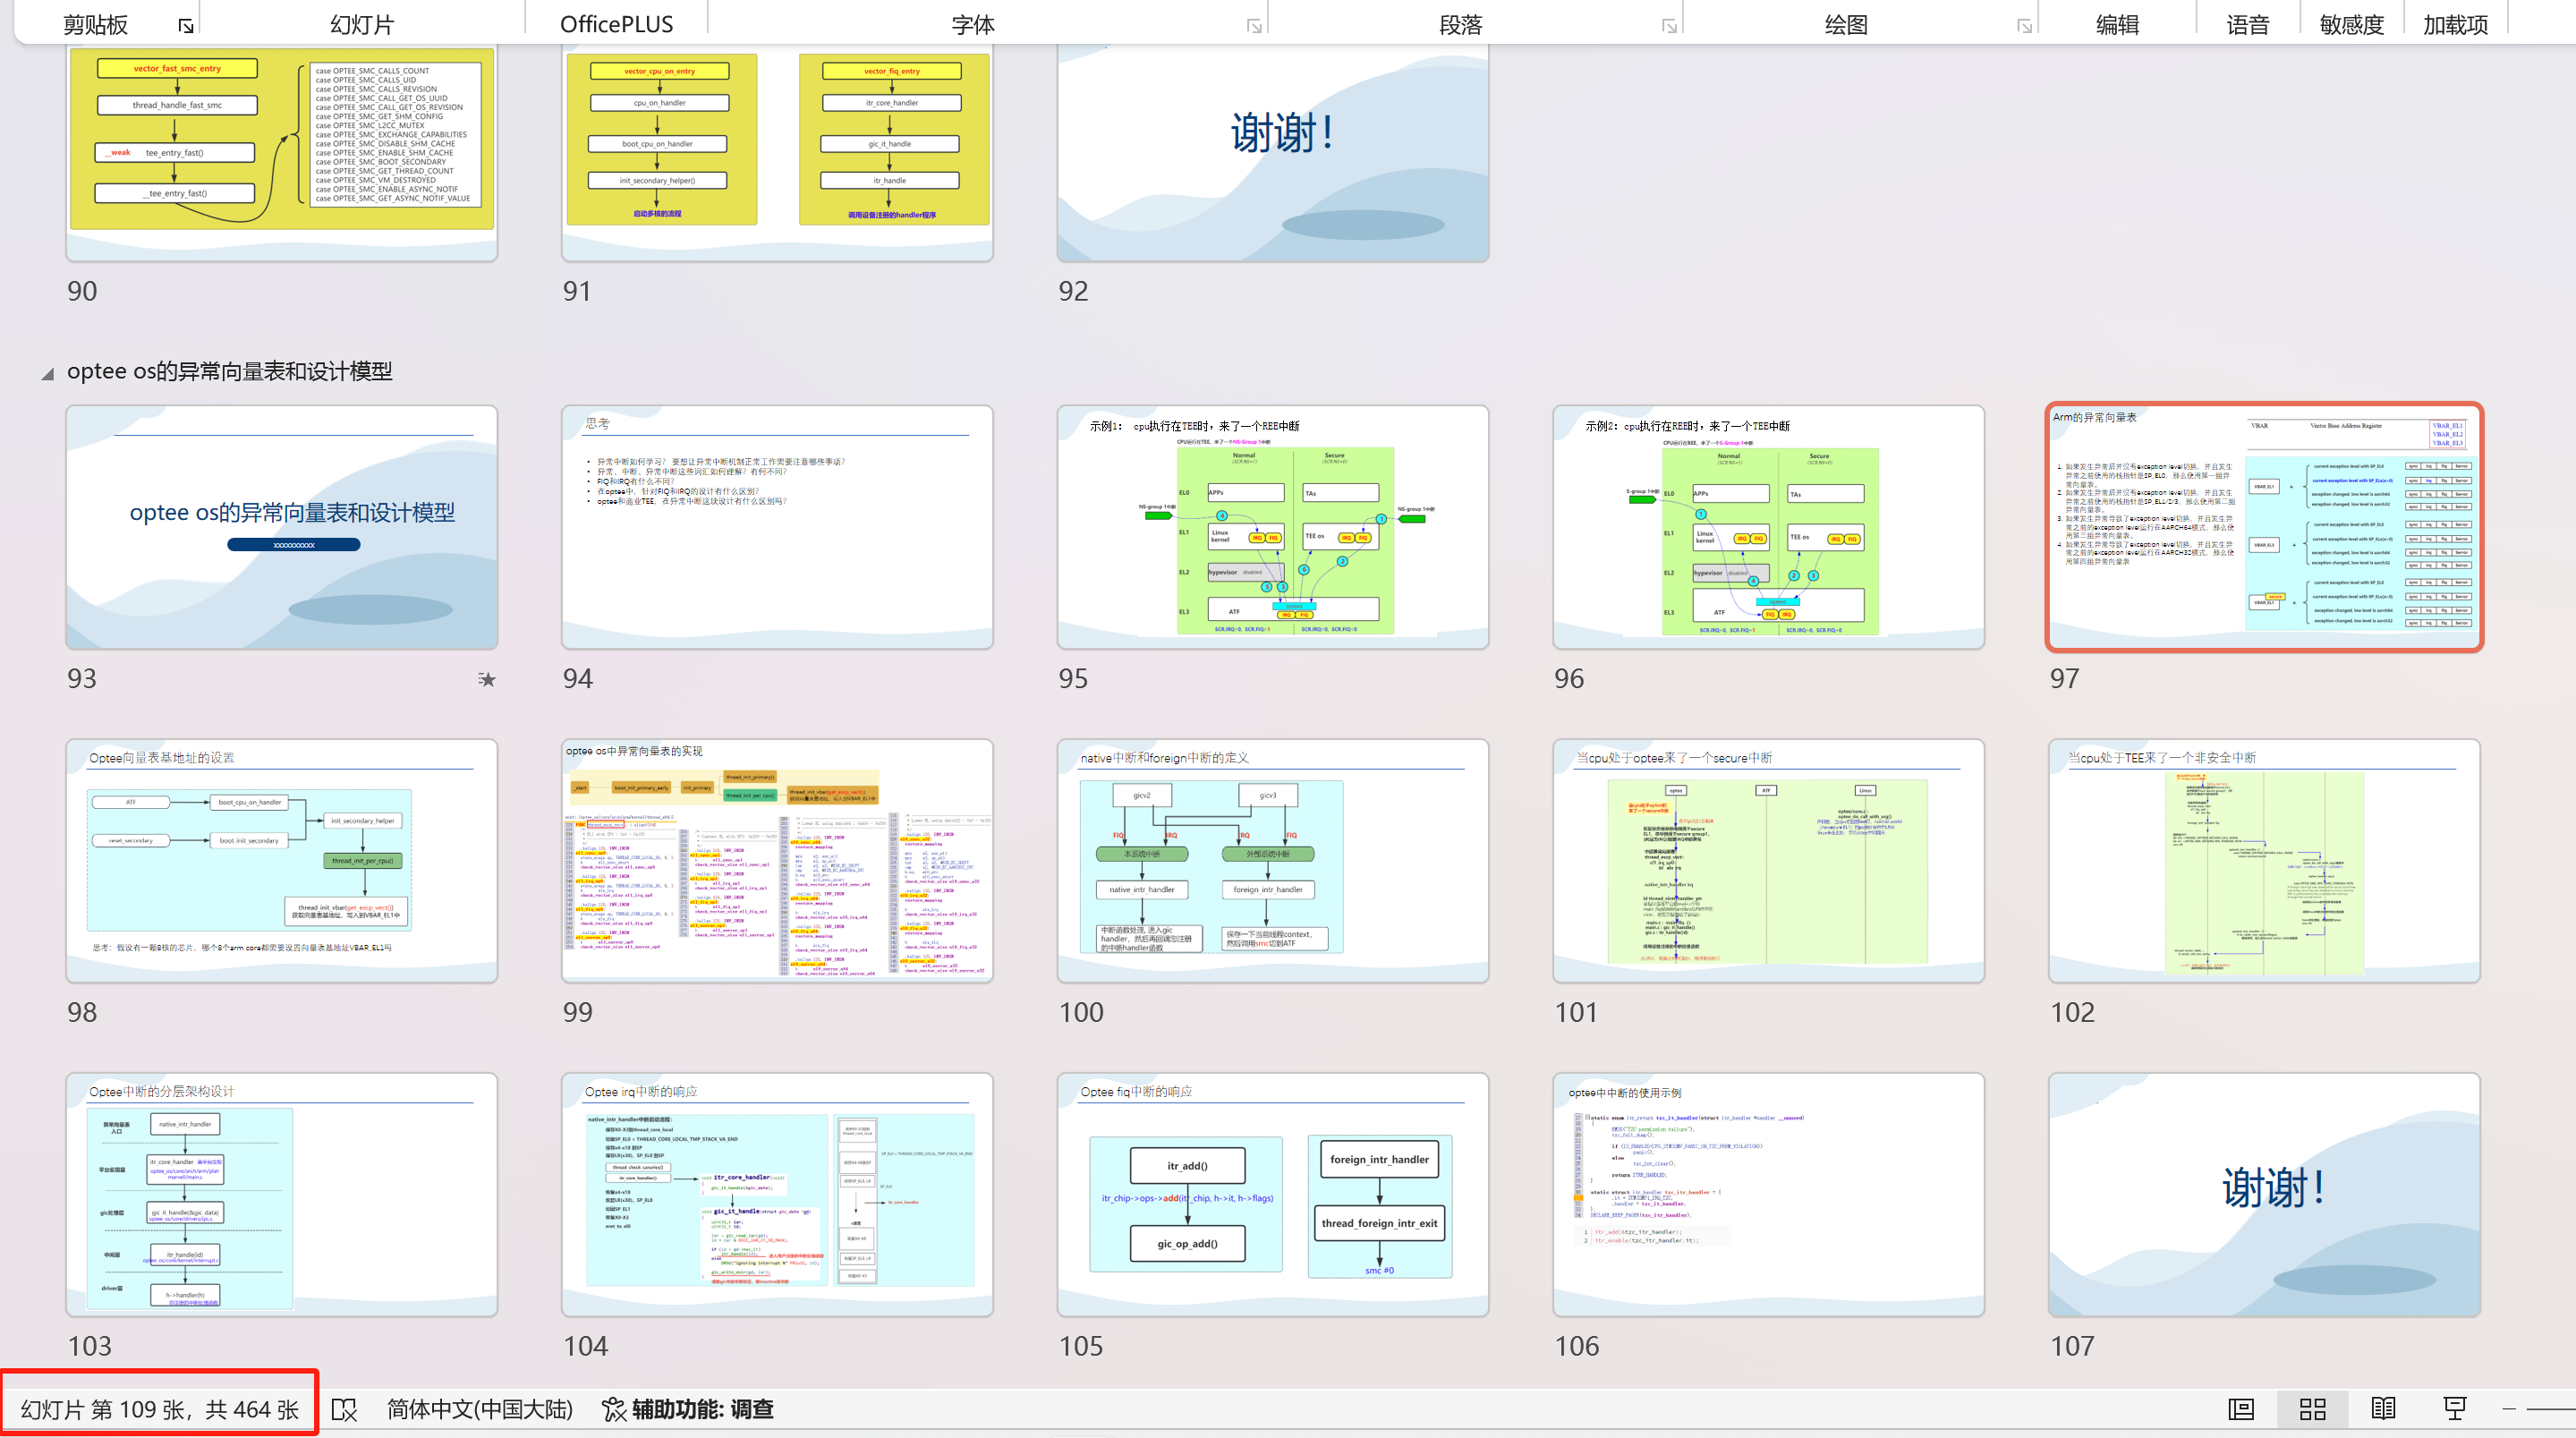Open clipboard pane launcher
Screen dimensions: 2576x1438
185,26
